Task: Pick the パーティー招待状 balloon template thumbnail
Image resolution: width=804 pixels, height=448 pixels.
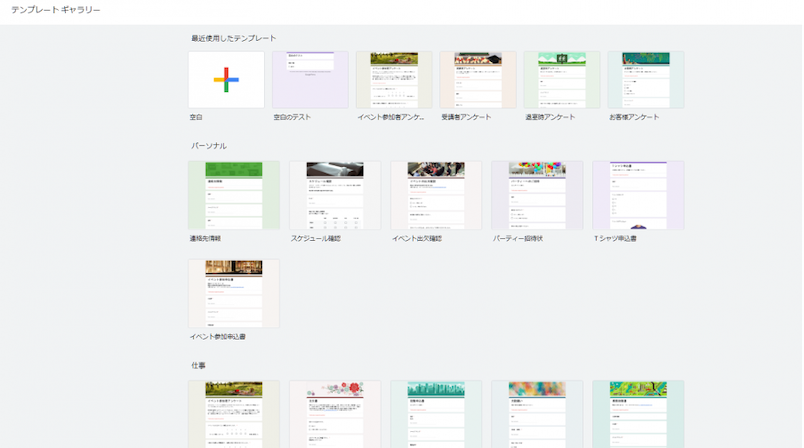Action: [x=537, y=195]
